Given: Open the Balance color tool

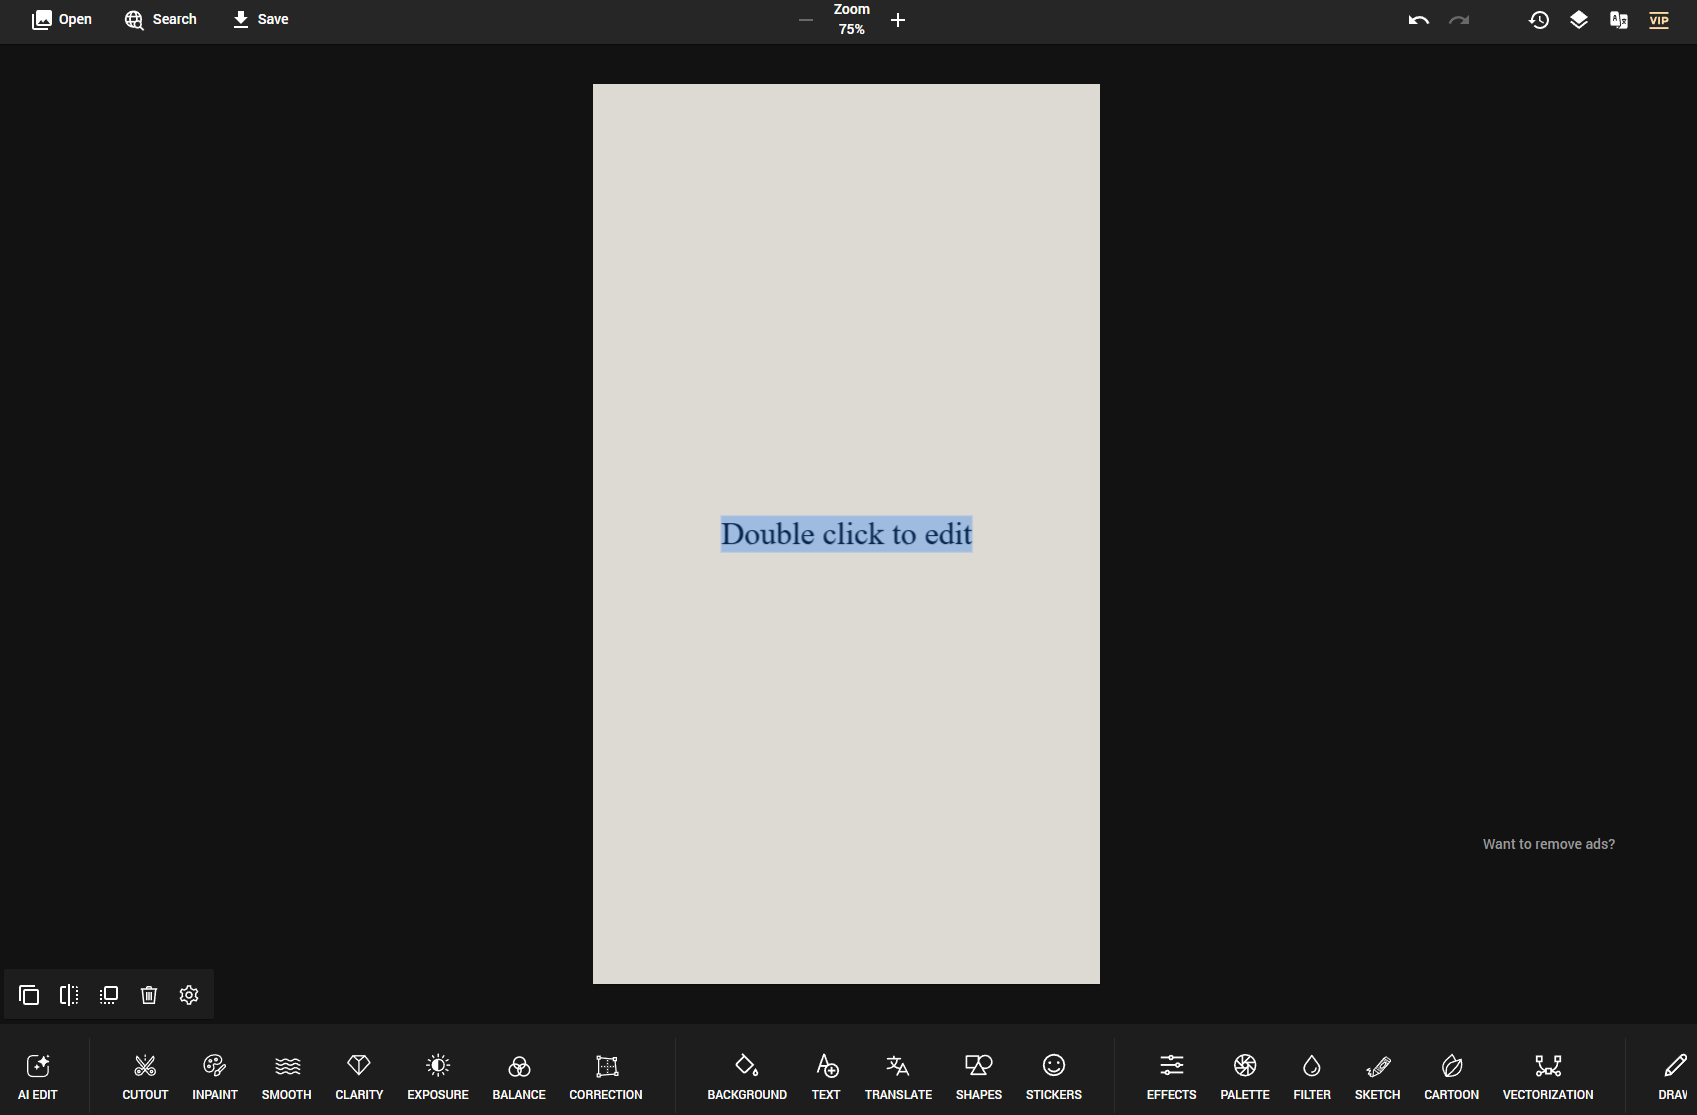Looking at the screenshot, I should click(519, 1076).
